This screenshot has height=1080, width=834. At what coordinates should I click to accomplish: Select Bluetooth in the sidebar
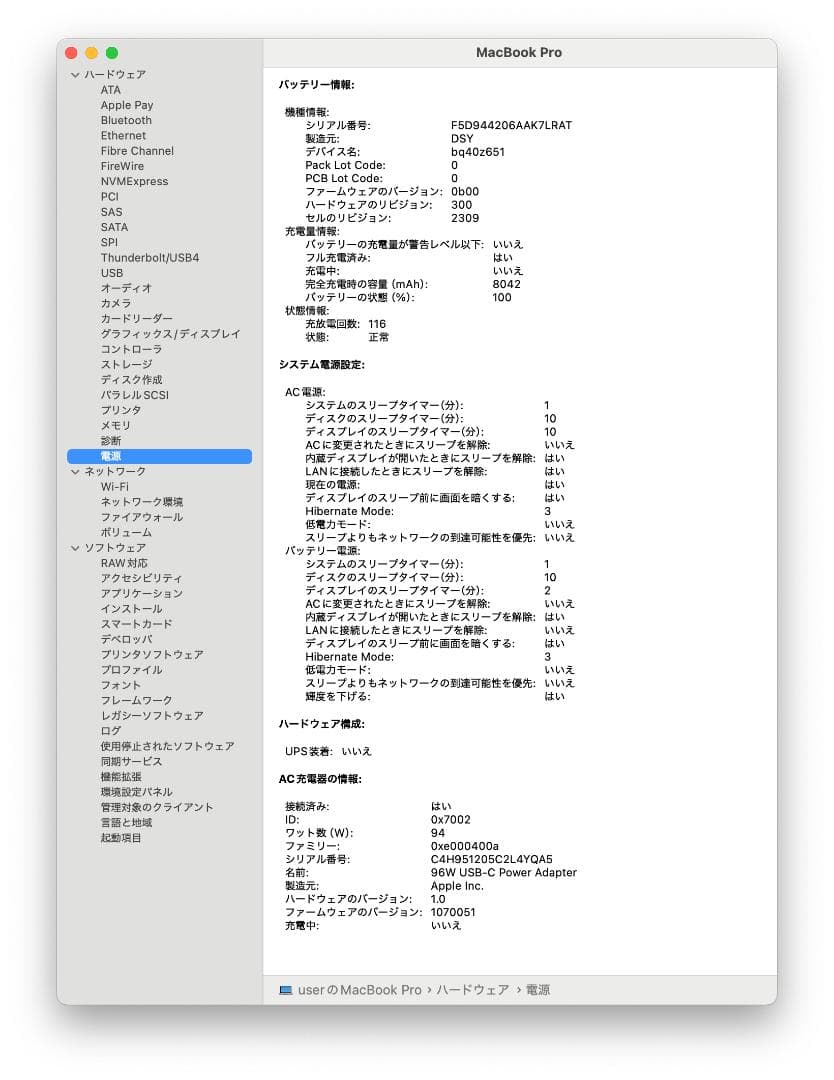click(127, 120)
